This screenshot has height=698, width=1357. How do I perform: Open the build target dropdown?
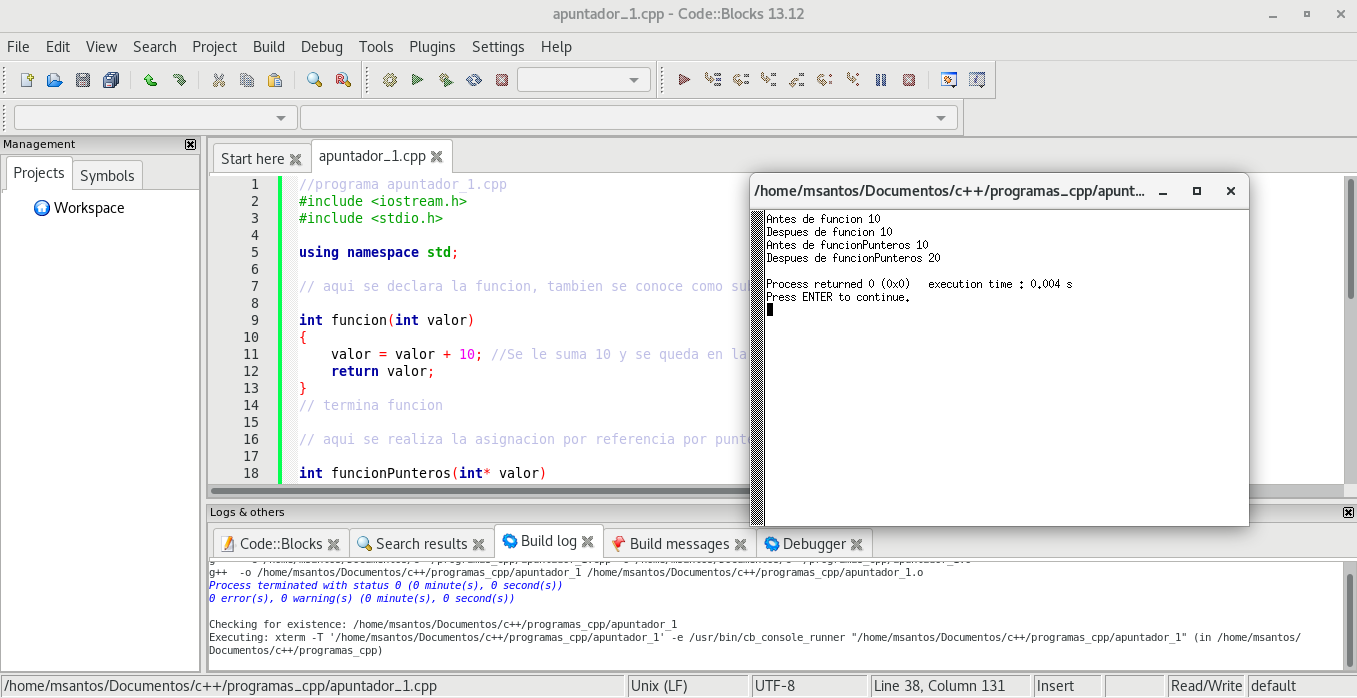pos(584,80)
